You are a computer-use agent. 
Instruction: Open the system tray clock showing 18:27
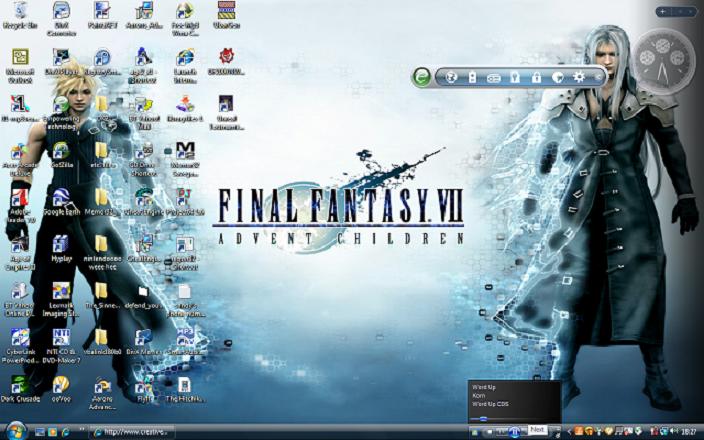click(x=688, y=432)
